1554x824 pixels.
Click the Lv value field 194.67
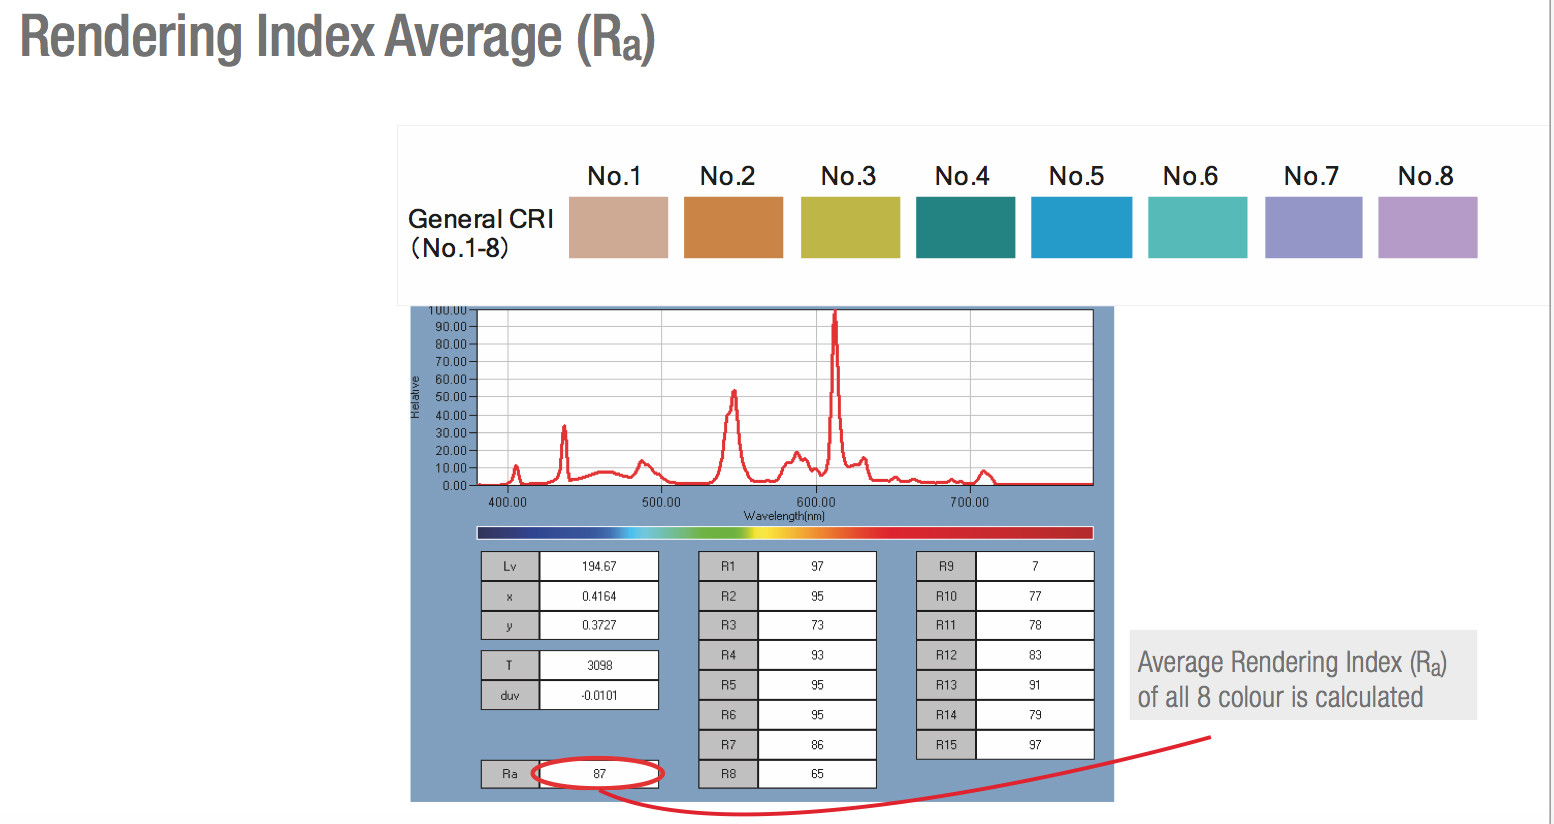[x=599, y=566]
